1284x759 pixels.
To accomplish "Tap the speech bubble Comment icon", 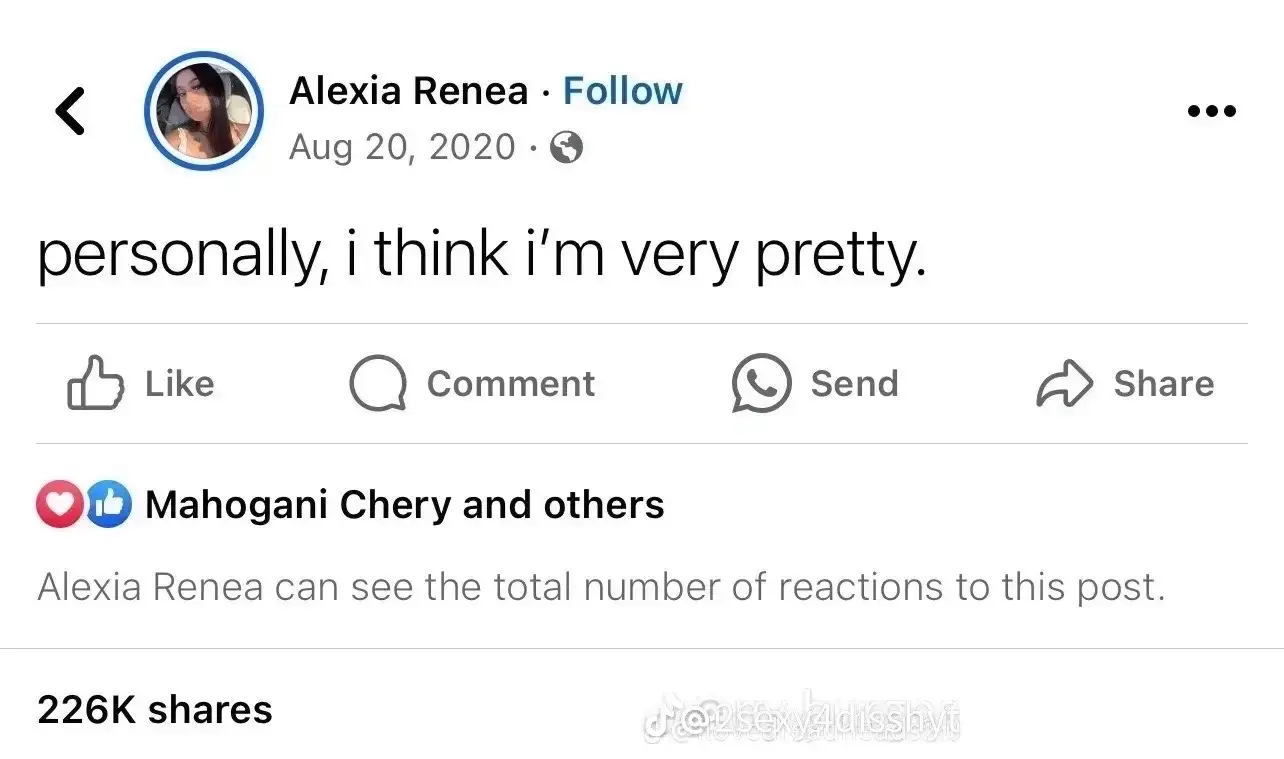I will tap(377, 384).
